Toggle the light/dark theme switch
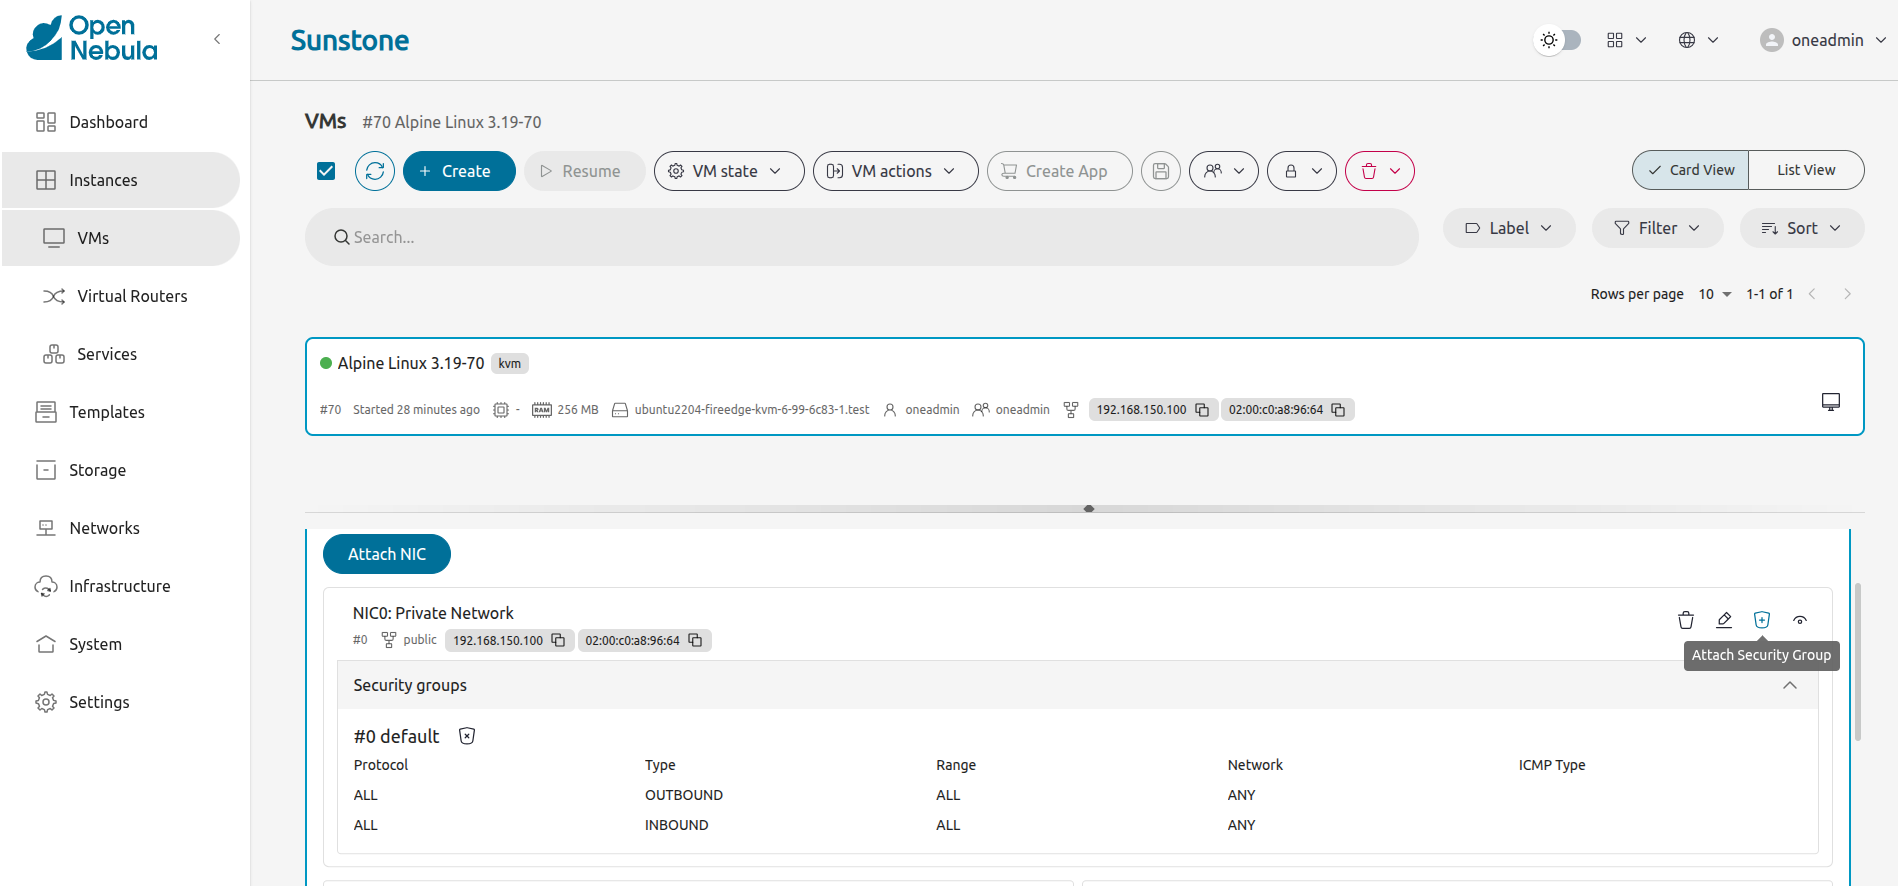Viewport: 1898px width, 886px height. tap(1558, 40)
